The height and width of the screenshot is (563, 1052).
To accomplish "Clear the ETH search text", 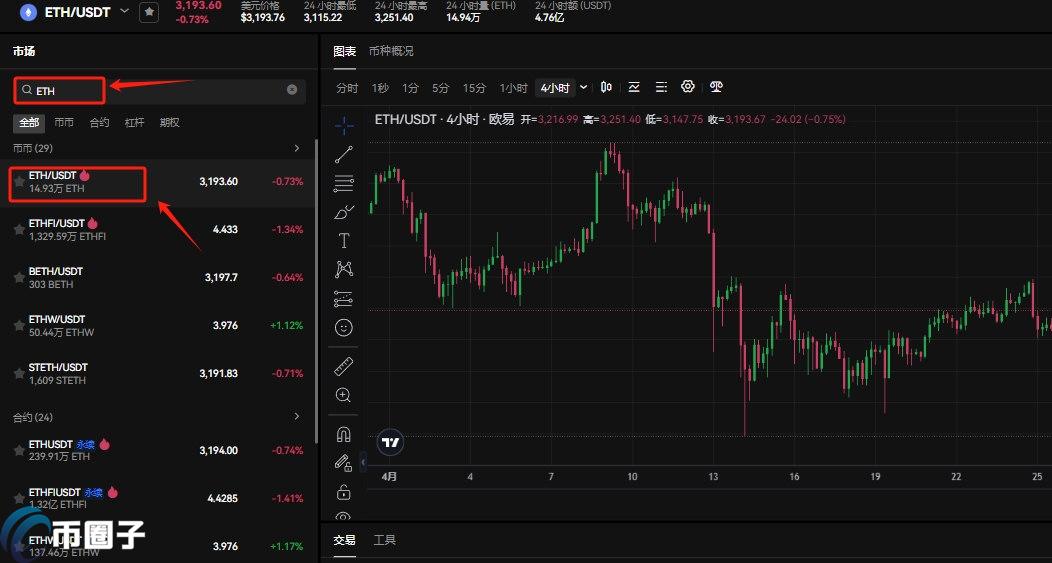I will tap(292, 90).
